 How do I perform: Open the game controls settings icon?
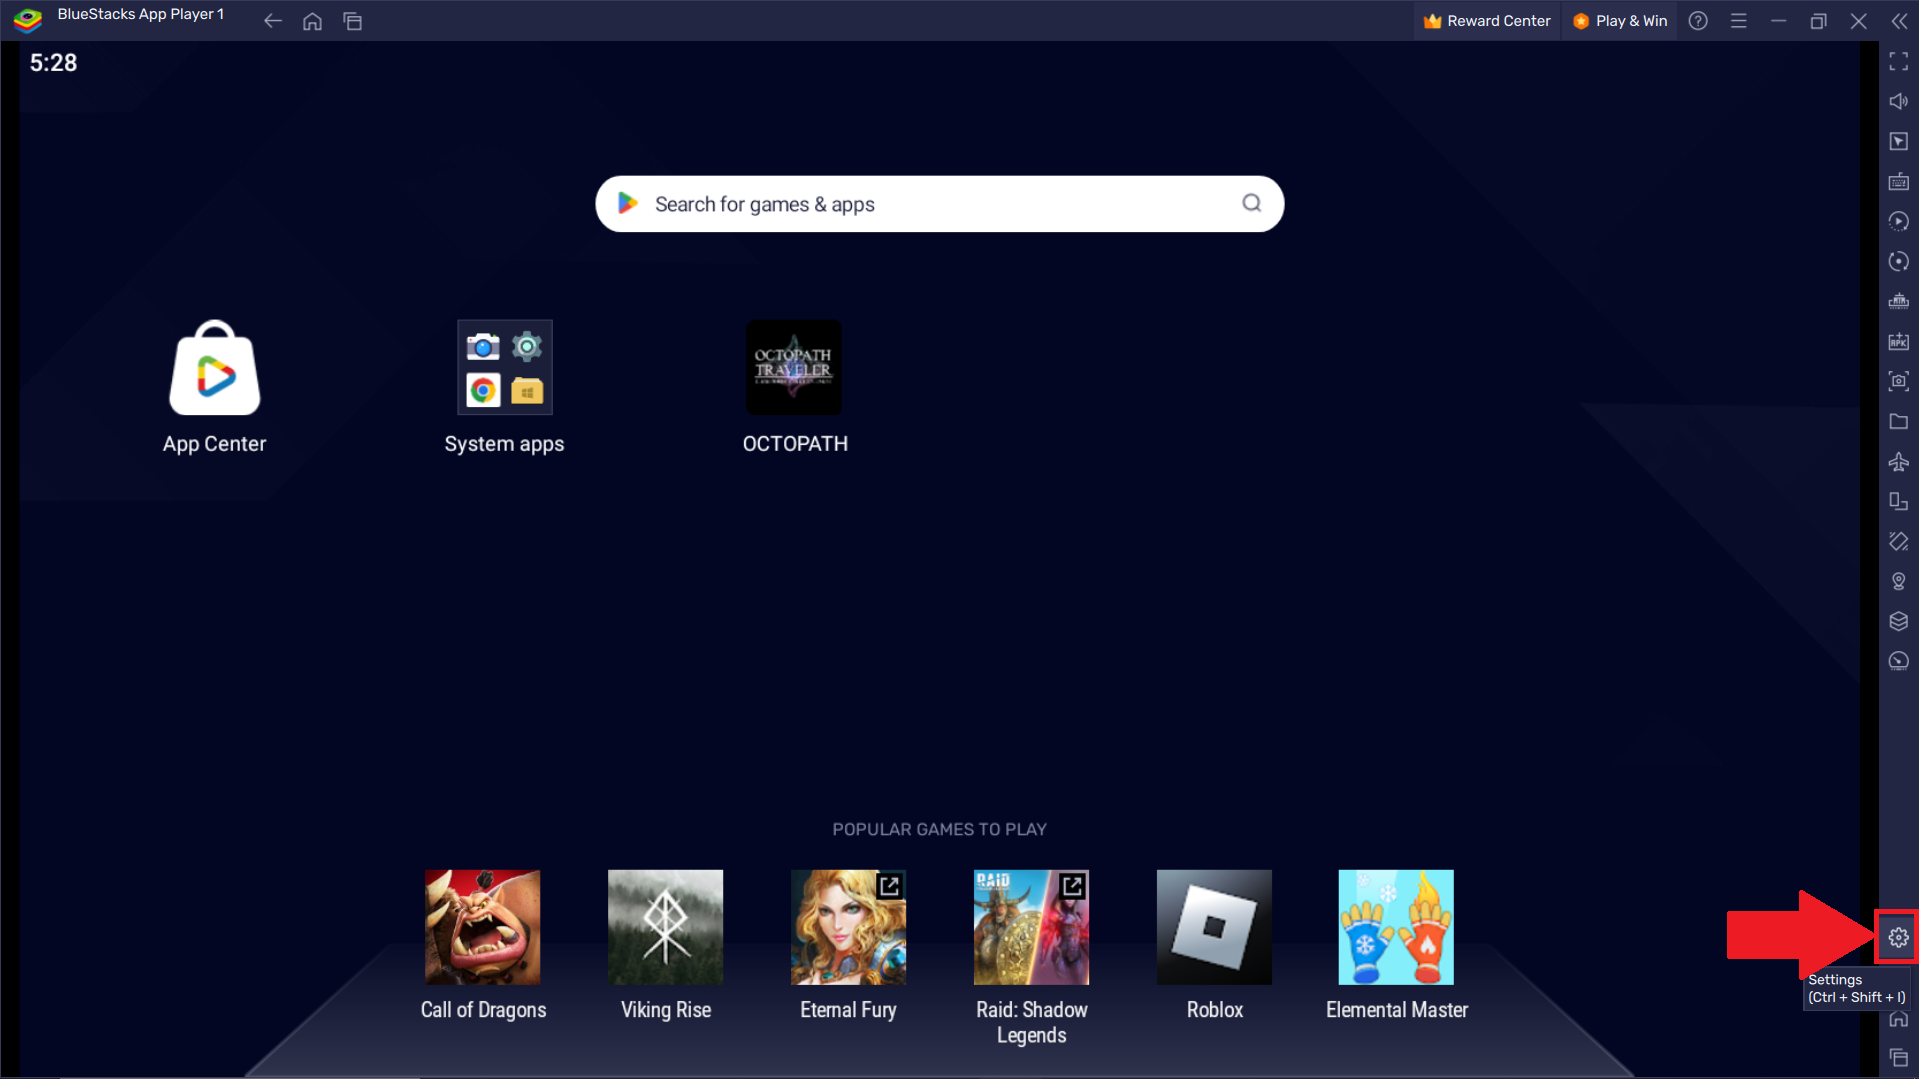(1898, 141)
